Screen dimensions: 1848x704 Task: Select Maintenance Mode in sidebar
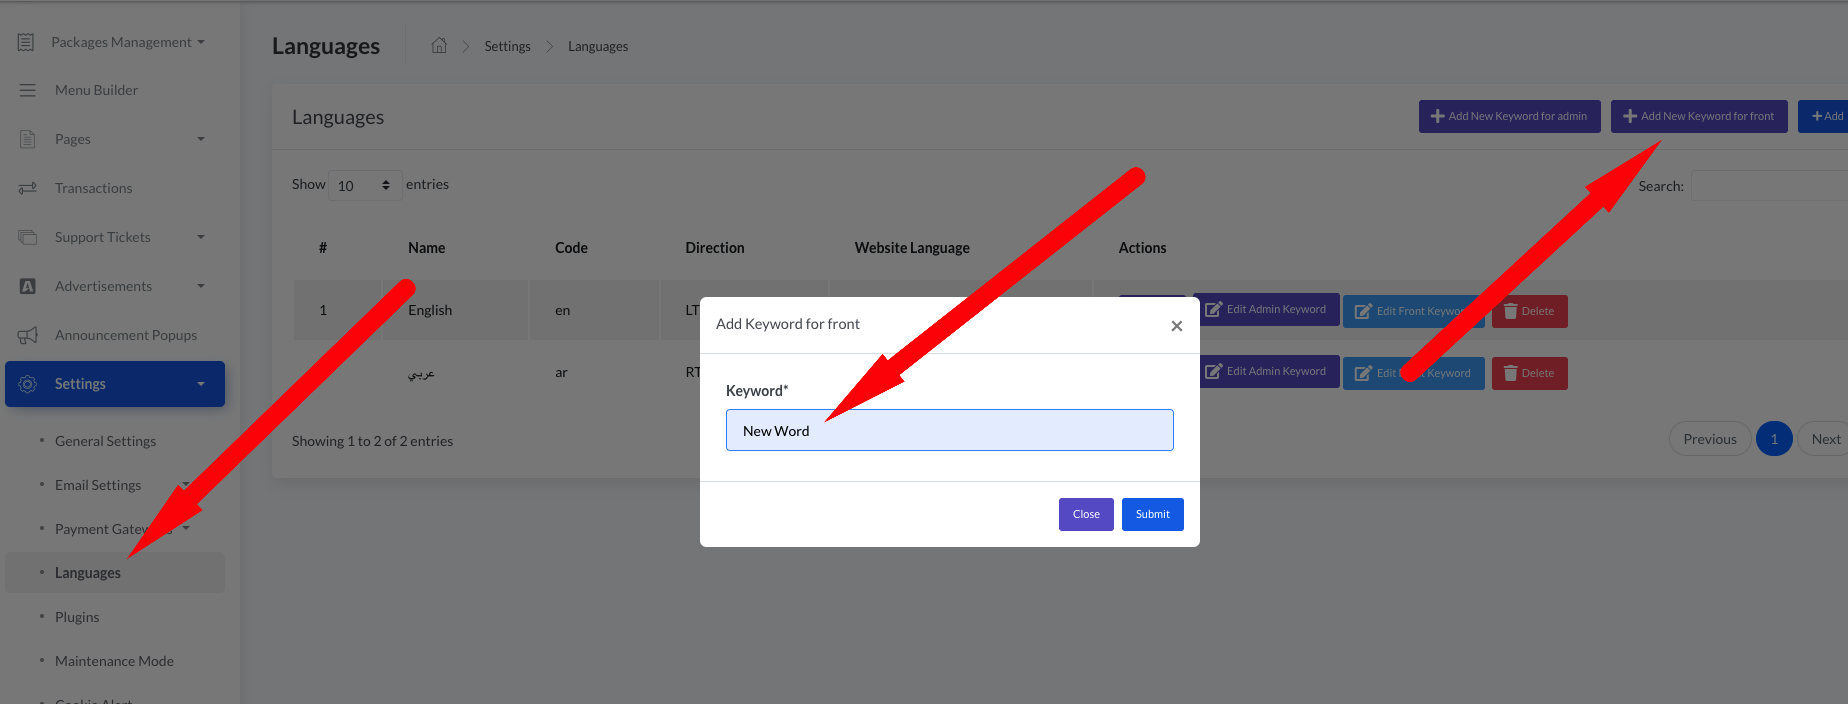(x=114, y=661)
